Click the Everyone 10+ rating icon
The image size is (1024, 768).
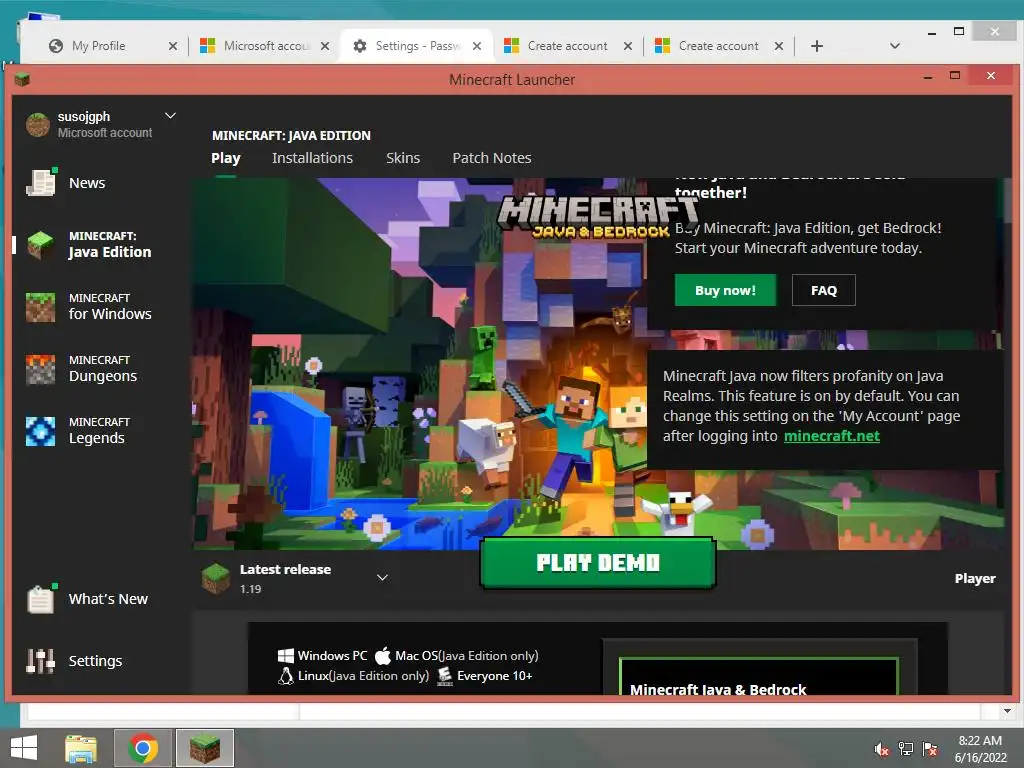click(x=445, y=676)
